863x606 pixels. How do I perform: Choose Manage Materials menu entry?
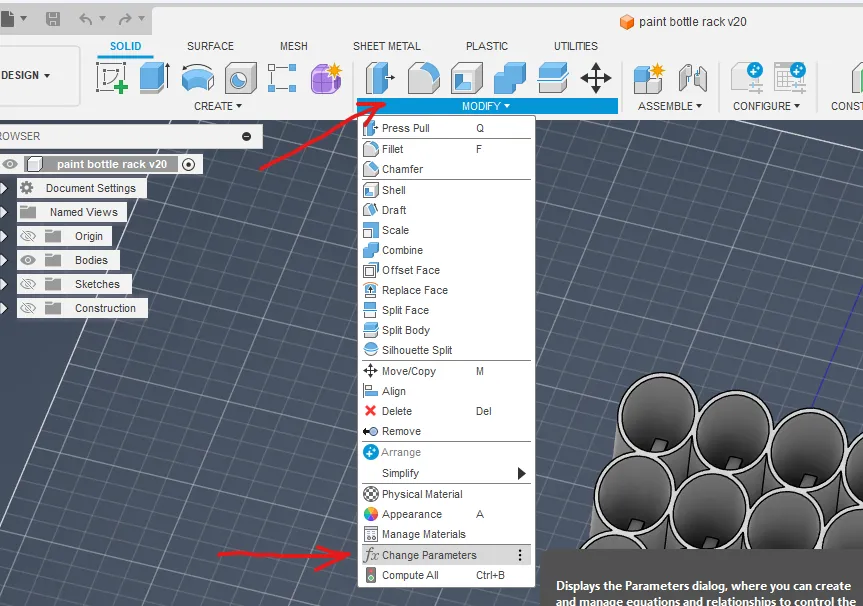446,534
